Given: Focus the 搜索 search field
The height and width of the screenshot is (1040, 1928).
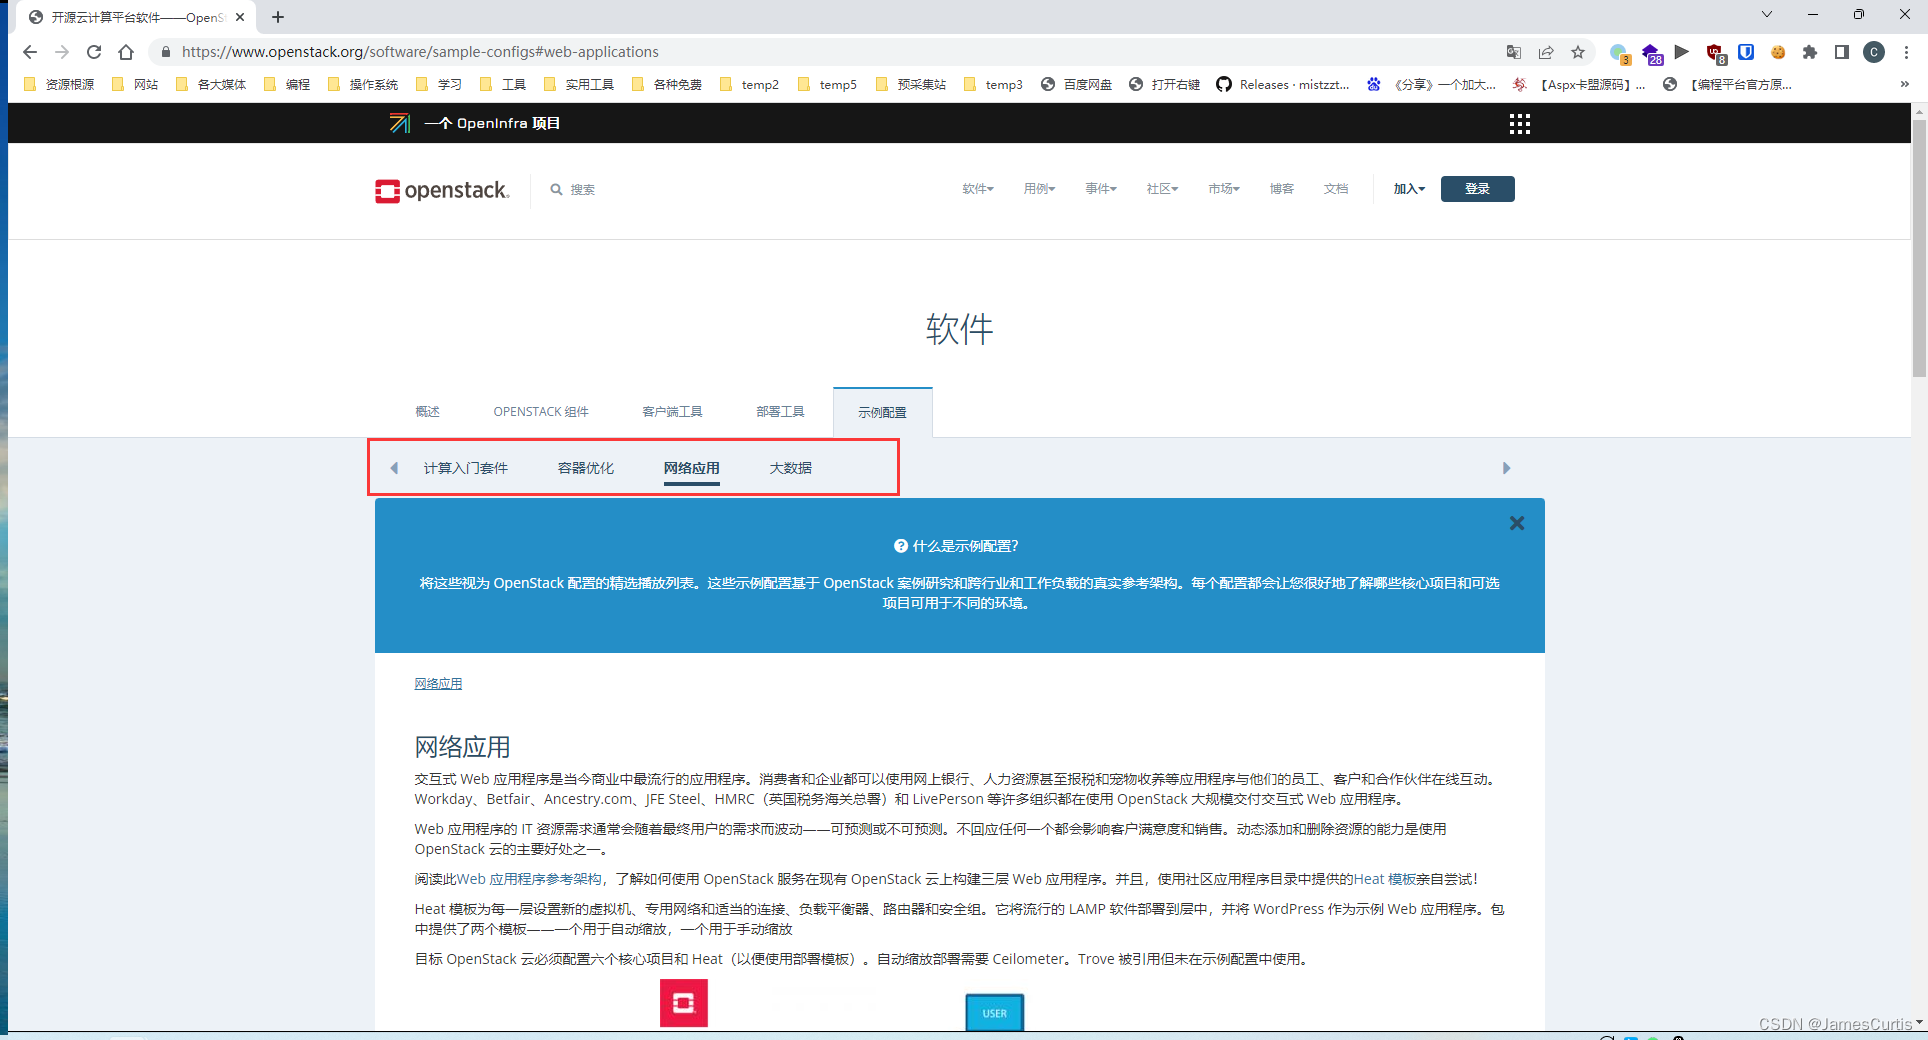Looking at the screenshot, I should (x=583, y=189).
